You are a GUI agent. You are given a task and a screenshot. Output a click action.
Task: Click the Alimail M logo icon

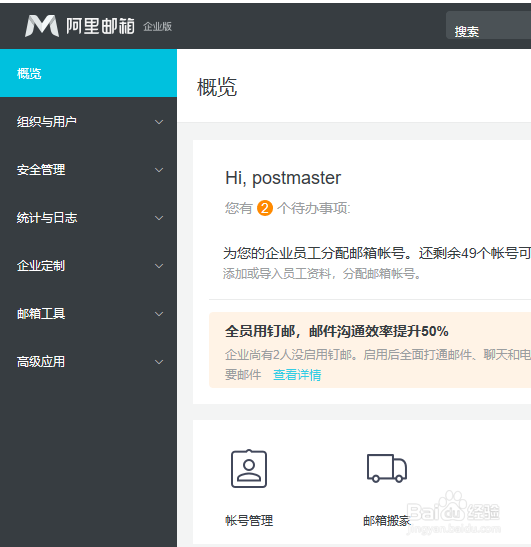42,26
